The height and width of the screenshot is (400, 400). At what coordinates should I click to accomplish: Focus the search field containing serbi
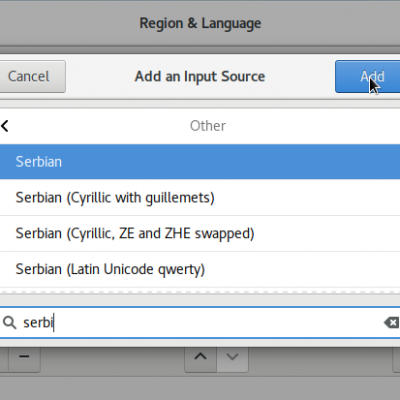(x=200, y=322)
